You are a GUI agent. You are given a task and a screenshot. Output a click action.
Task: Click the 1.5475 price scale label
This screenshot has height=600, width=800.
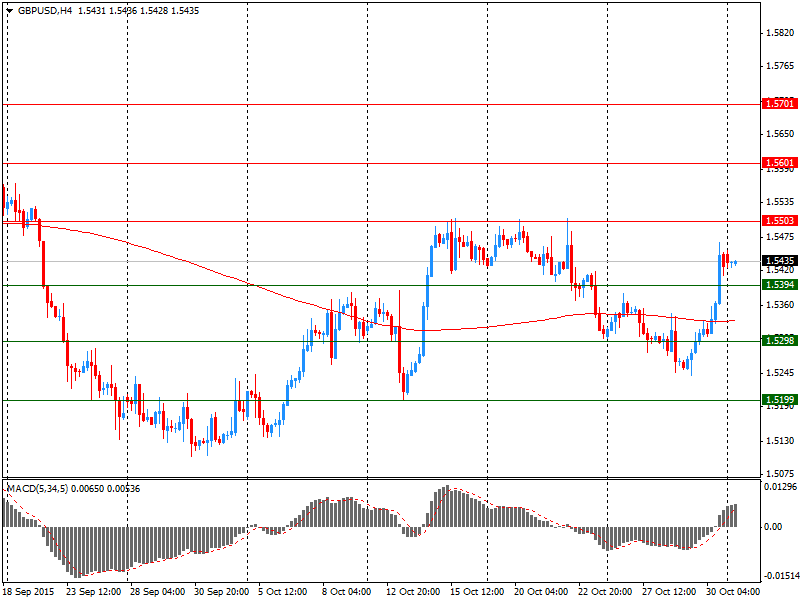[781, 237]
